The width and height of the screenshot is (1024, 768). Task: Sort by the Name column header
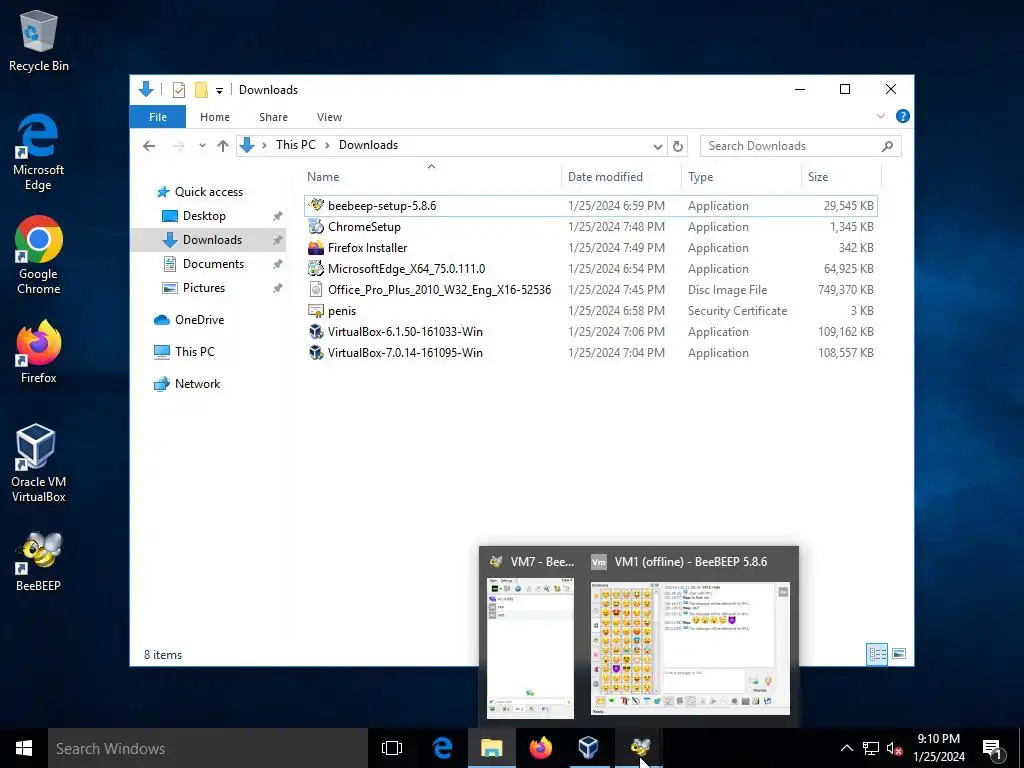click(x=432, y=176)
